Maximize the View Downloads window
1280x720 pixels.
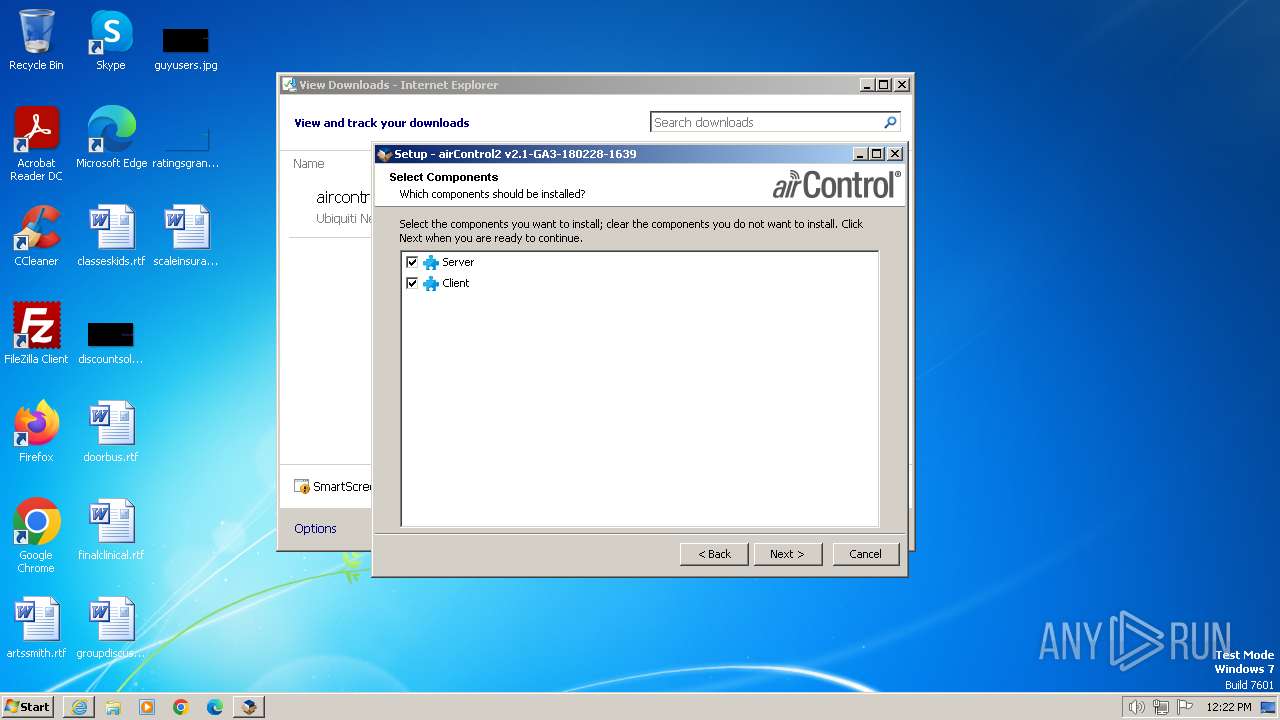[883, 85]
